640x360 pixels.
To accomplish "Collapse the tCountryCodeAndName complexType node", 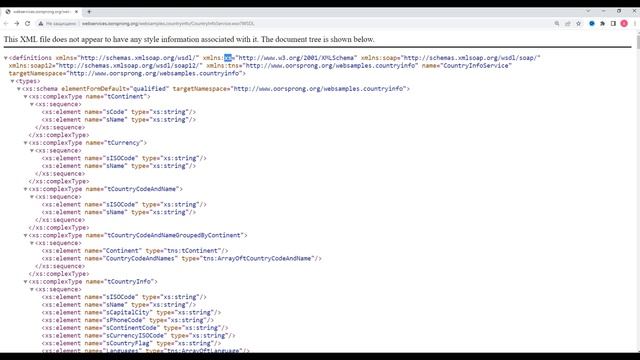I will 25,189.
